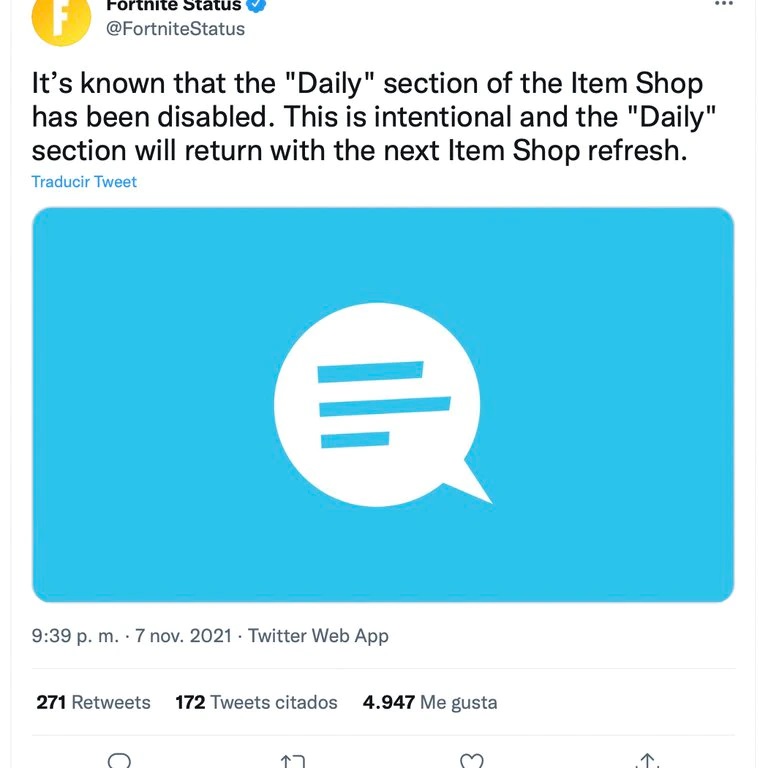The image size is (768, 768).
Task: View the 172 Tweets citados
Action: tap(256, 702)
